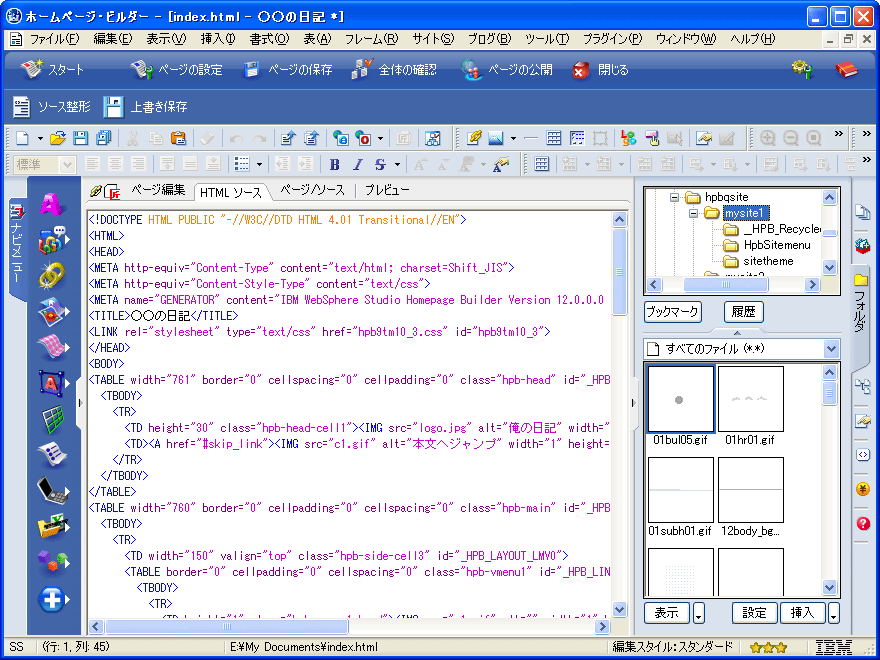Open dropdown arrow beside 表示 button
This screenshot has width=880, height=660.
pyautogui.click(x=699, y=613)
